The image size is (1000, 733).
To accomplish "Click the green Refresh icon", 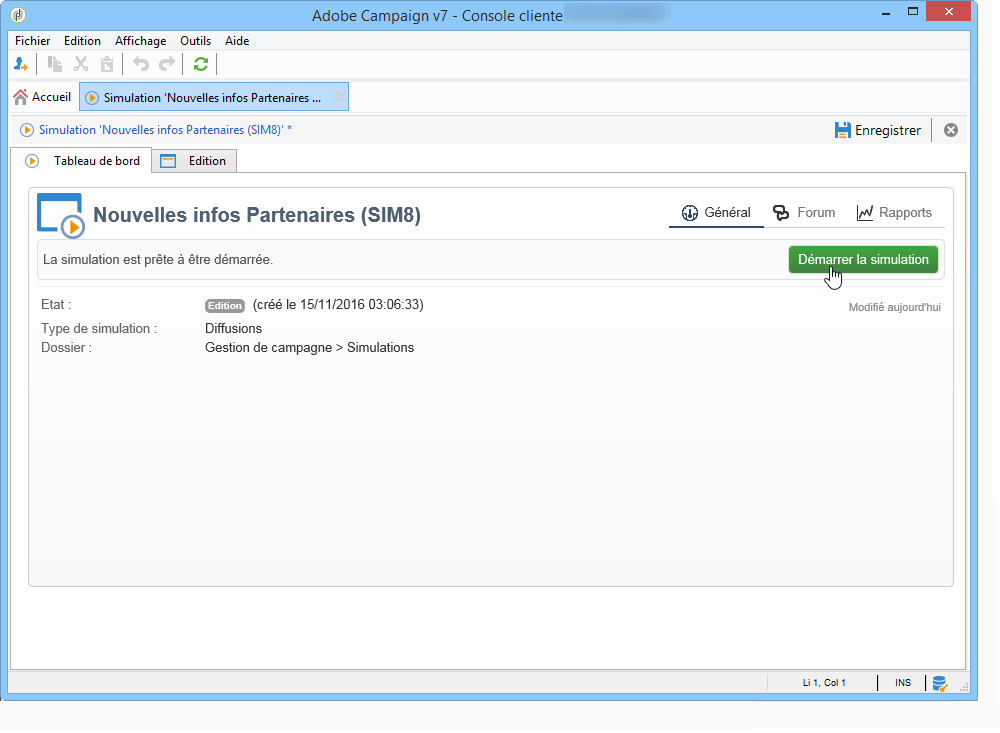I will pyautogui.click(x=201, y=64).
